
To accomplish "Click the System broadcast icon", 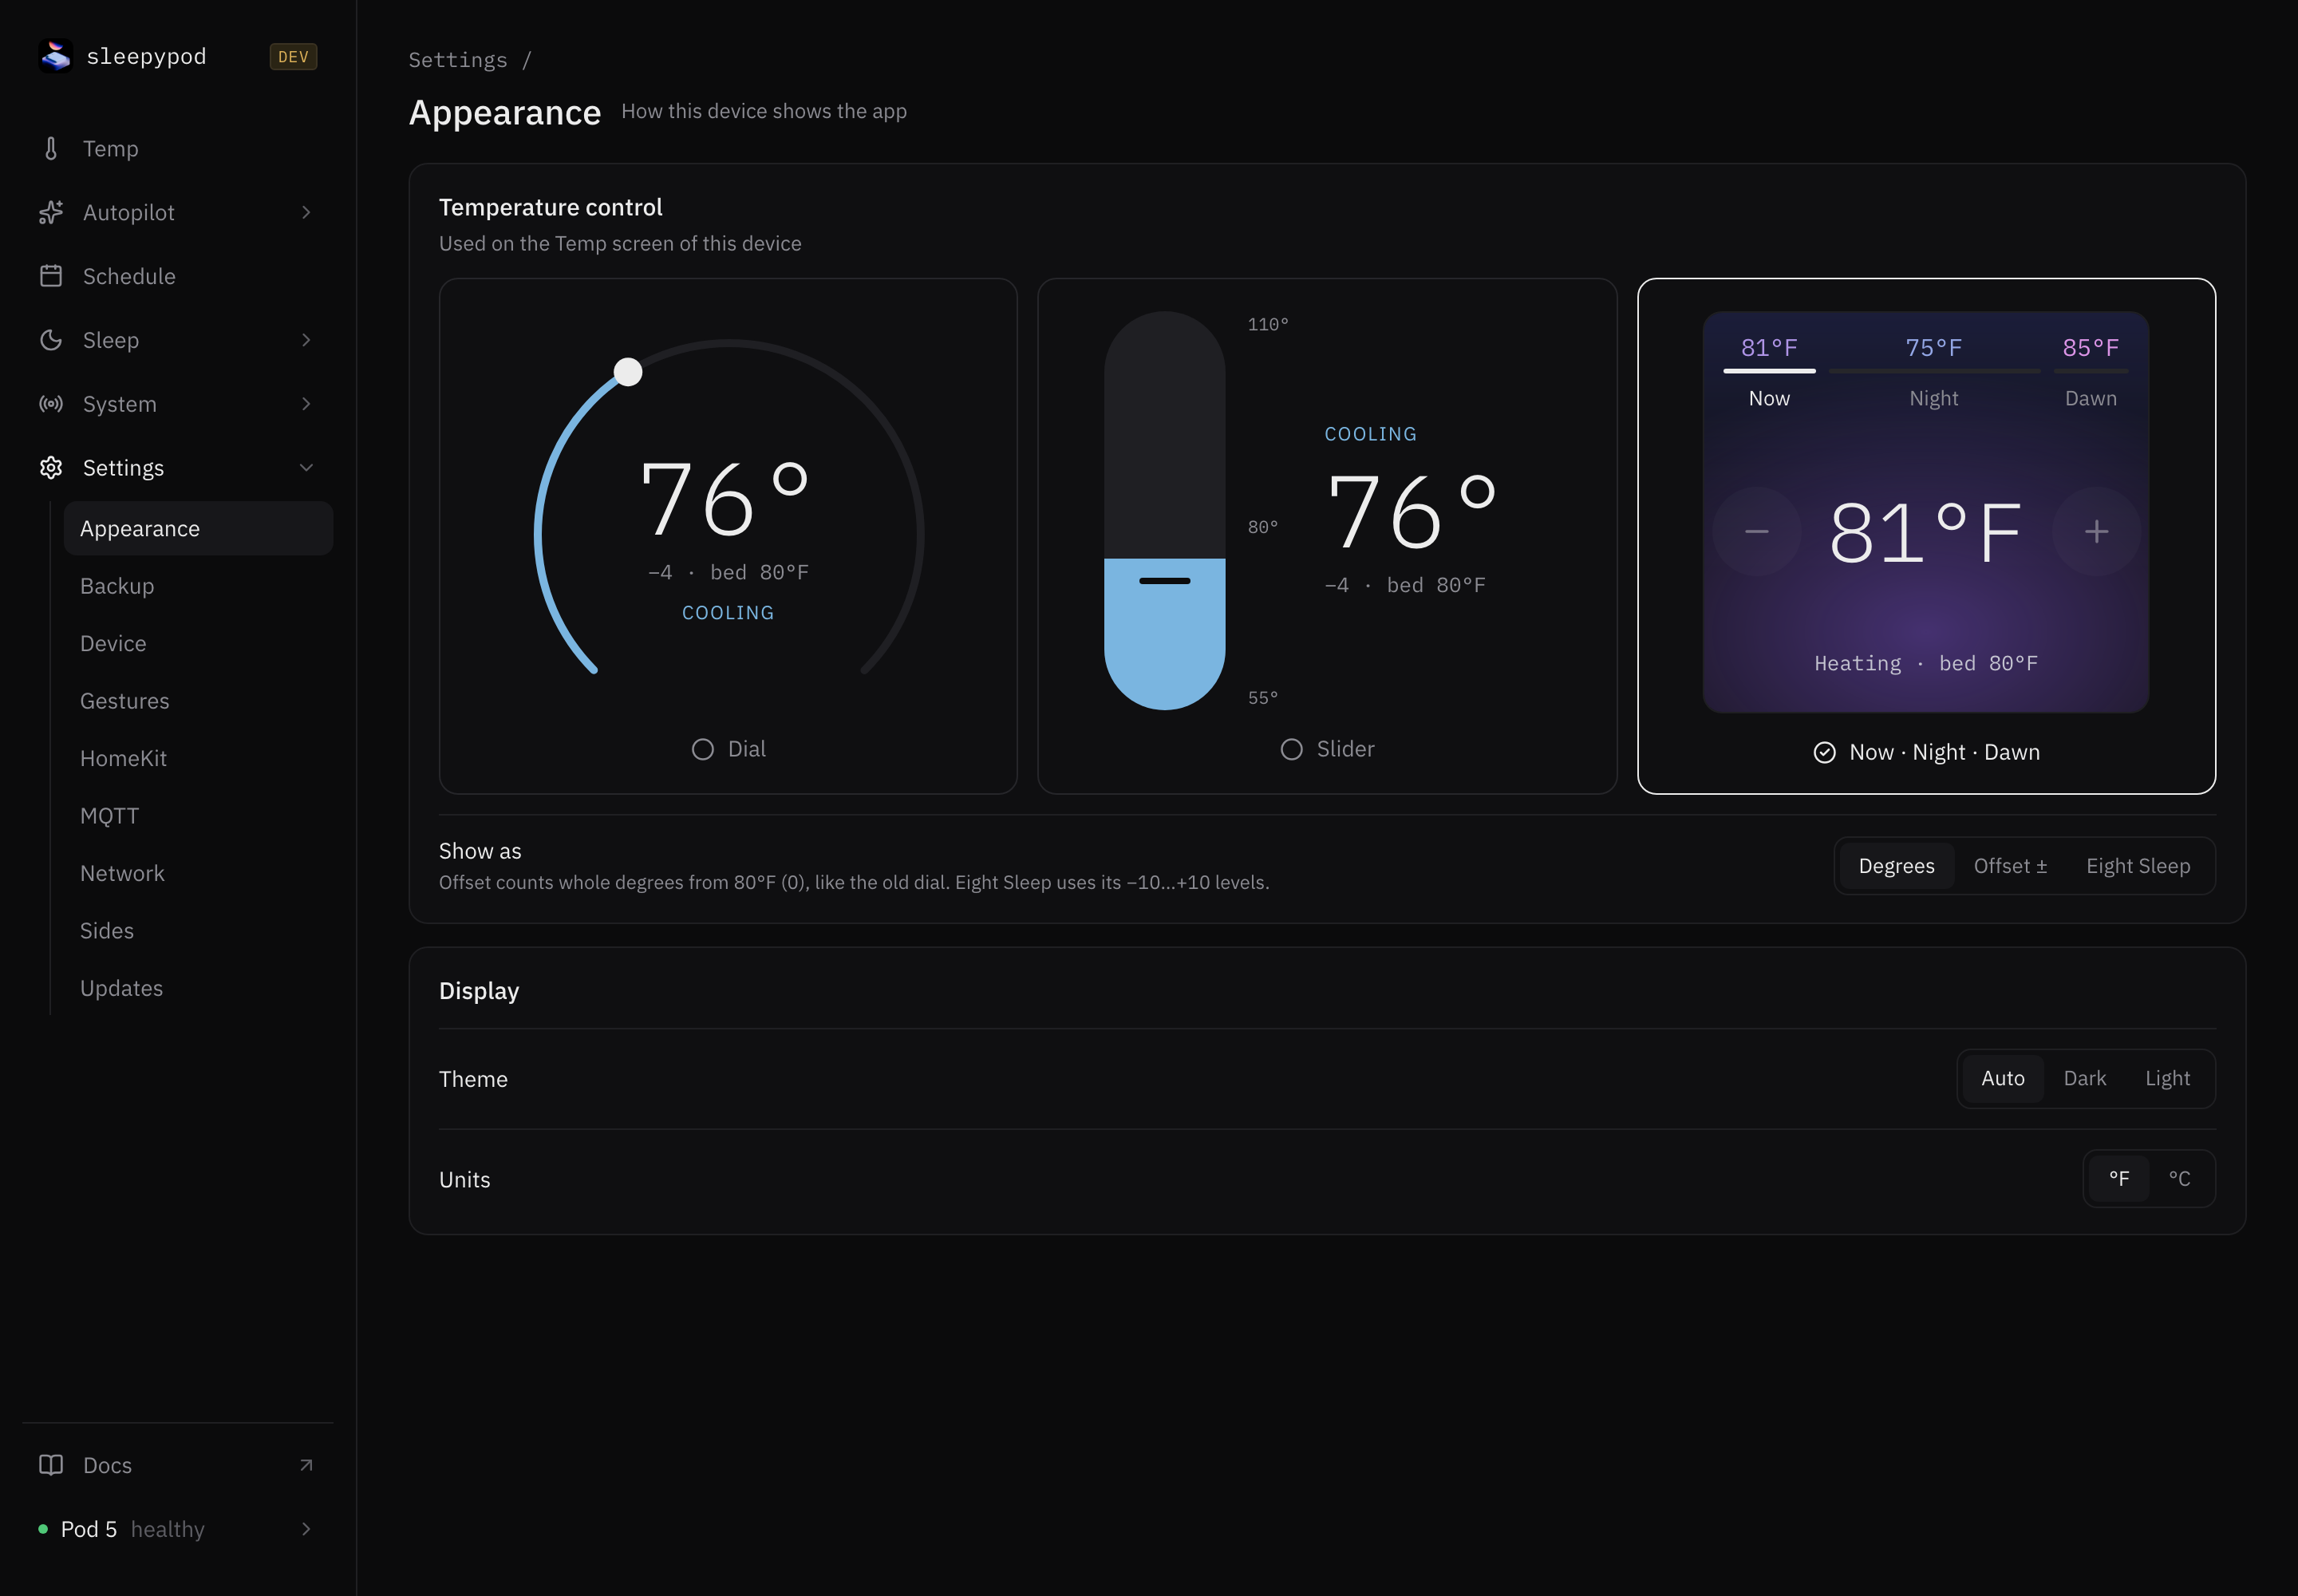I will (51, 404).
